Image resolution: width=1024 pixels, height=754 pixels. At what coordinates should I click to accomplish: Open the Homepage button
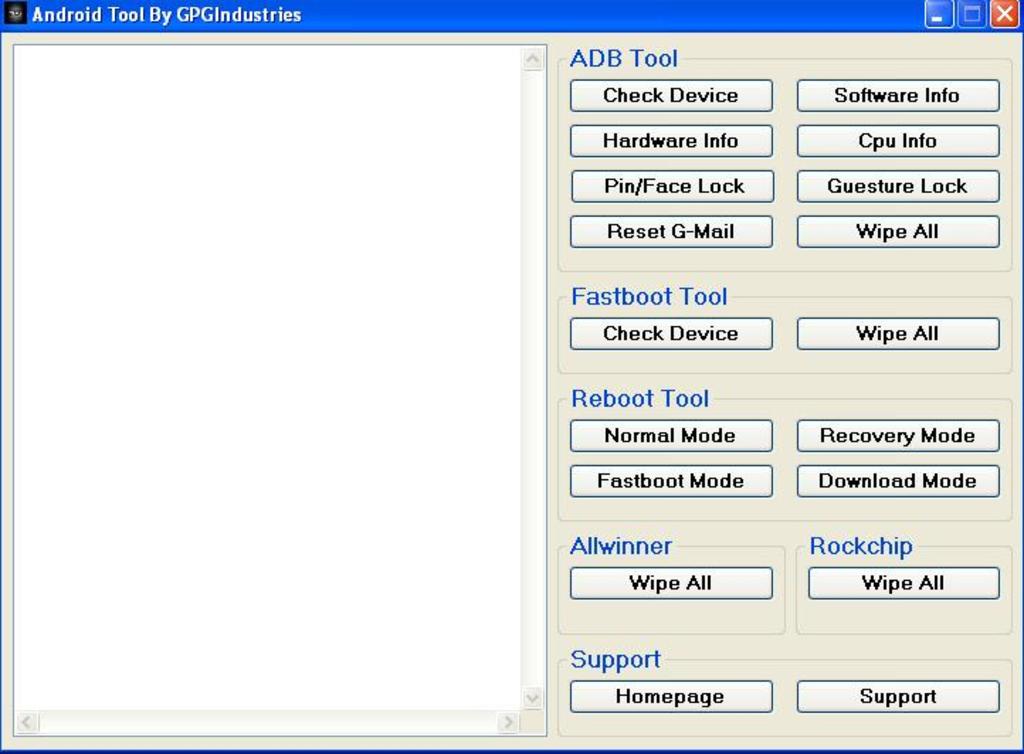click(x=671, y=697)
